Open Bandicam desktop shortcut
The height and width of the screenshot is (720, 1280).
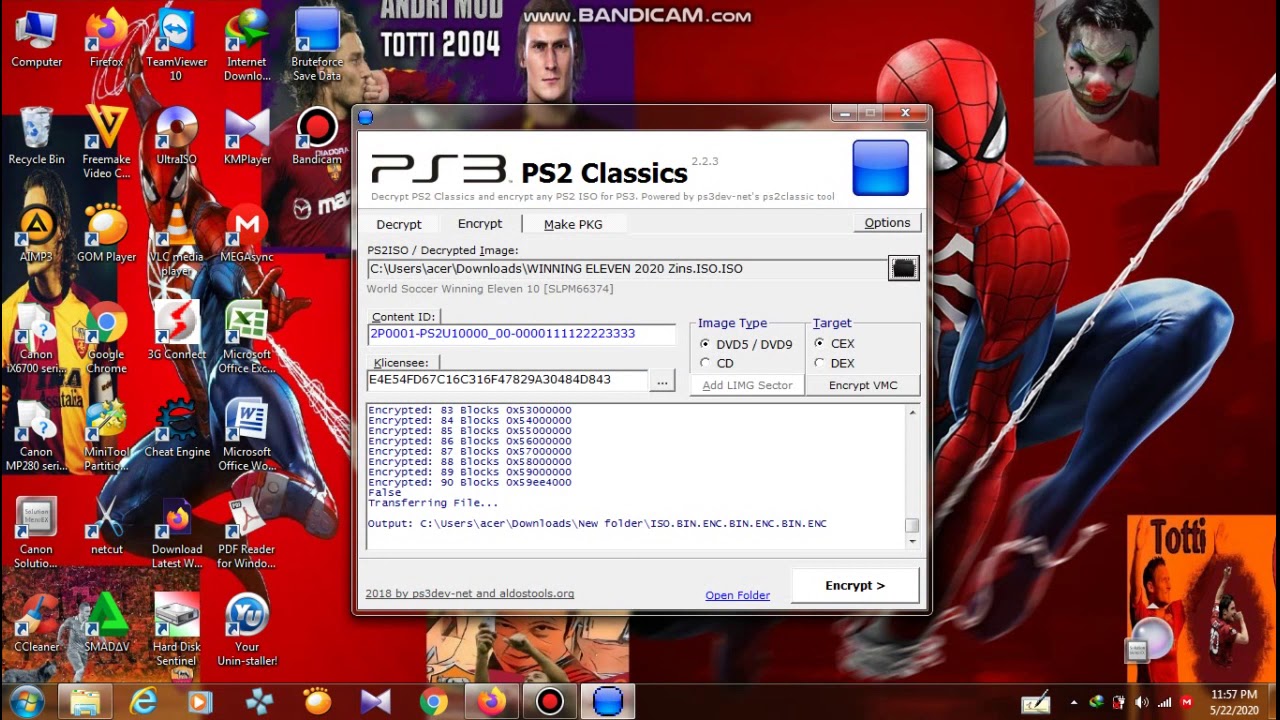[317, 135]
